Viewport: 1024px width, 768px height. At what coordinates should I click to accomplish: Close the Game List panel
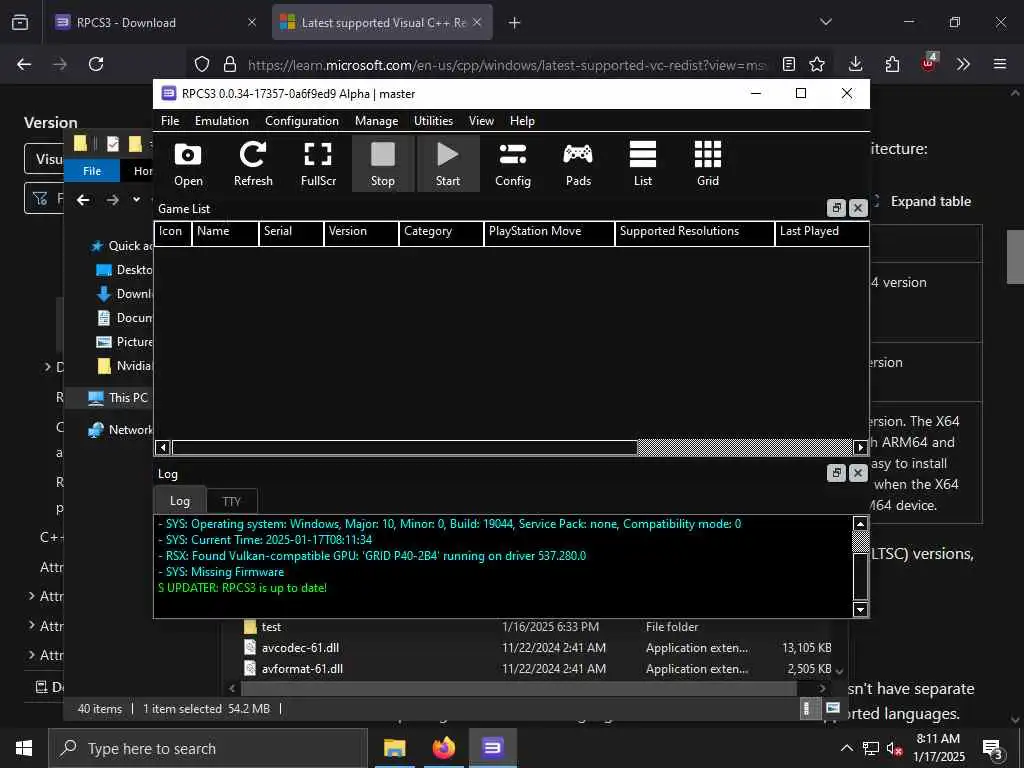click(858, 208)
